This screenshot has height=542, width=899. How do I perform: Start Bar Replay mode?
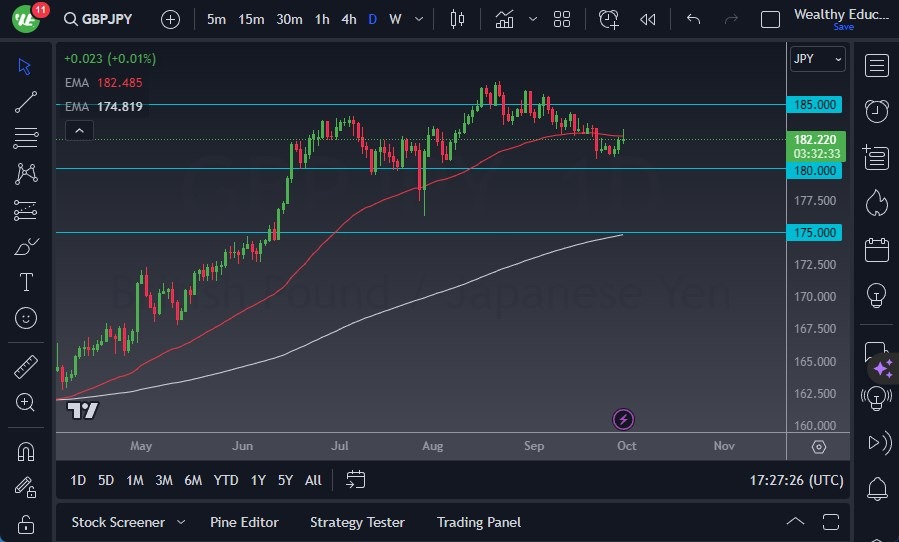pyautogui.click(x=647, y=19)
